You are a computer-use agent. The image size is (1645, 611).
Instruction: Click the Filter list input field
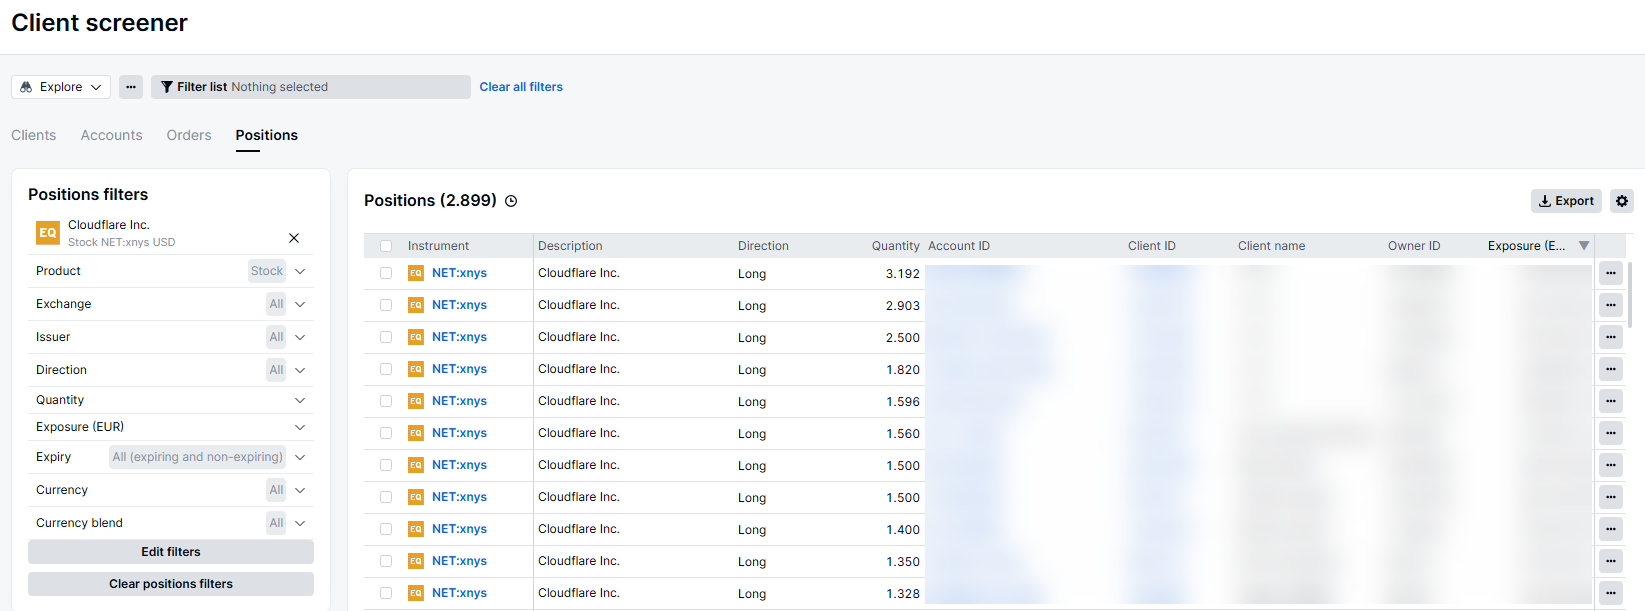coord(311,87)
